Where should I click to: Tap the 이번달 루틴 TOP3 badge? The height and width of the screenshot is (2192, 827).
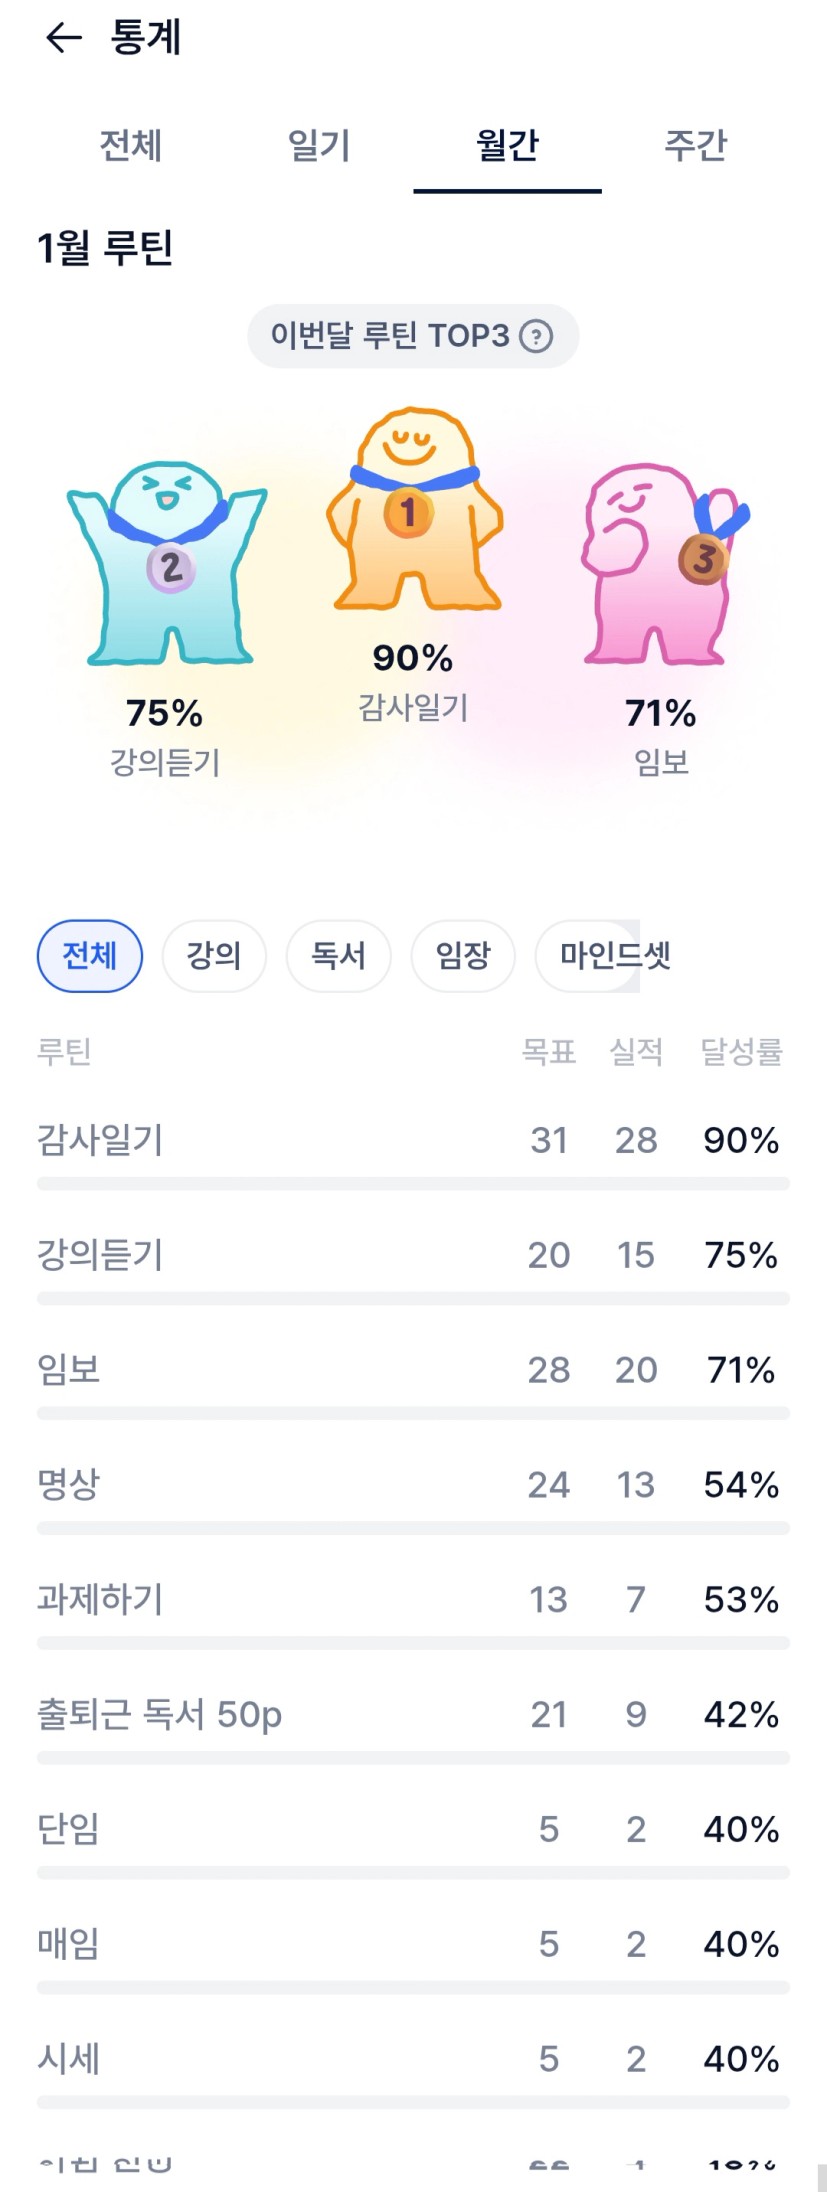pos(392,336)
